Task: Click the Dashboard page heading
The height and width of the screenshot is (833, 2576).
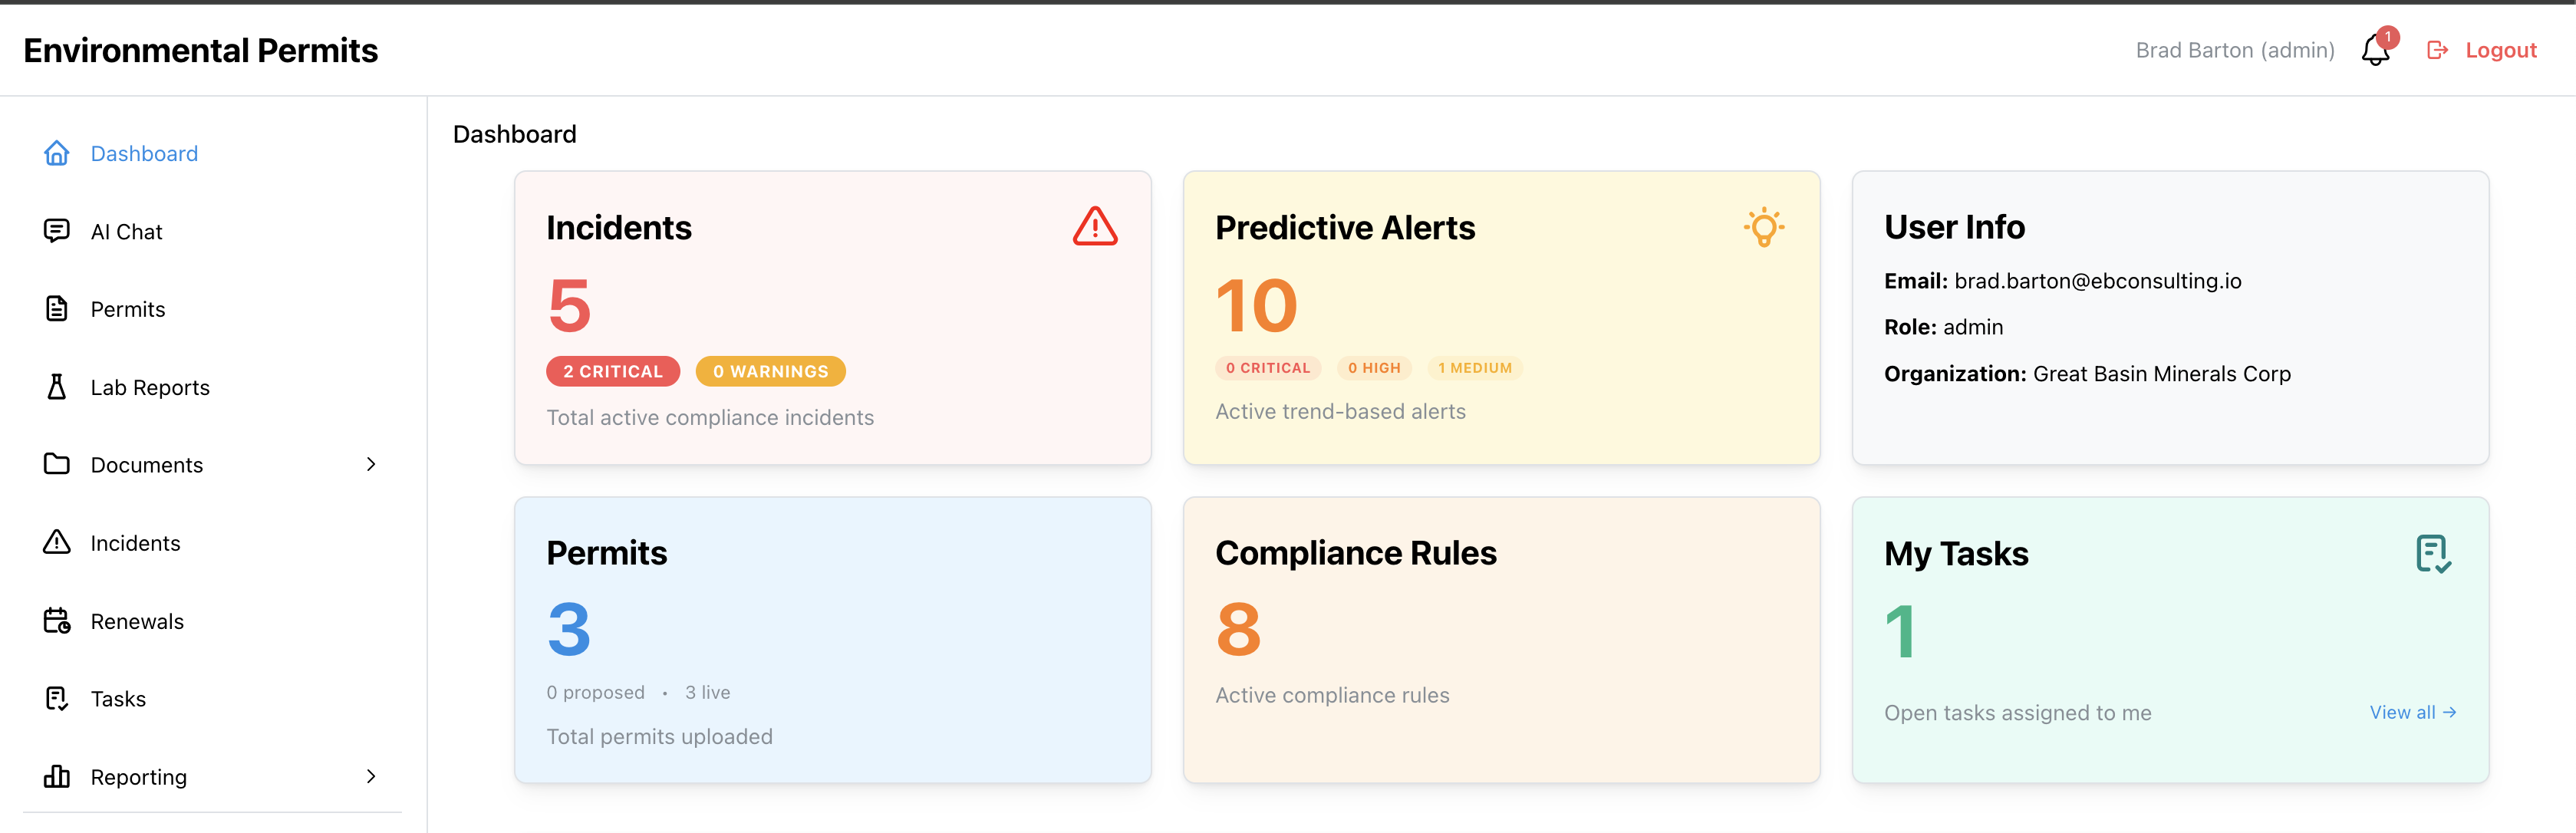Action: (x=514, y=134)
